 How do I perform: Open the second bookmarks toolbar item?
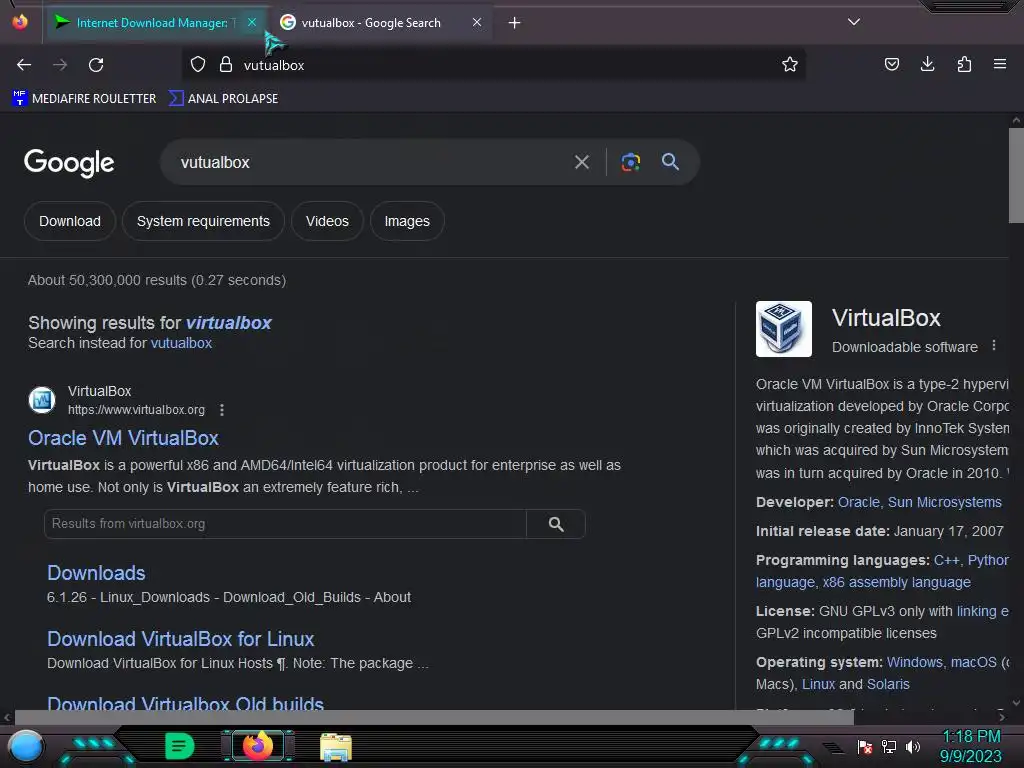coord(223,99)
